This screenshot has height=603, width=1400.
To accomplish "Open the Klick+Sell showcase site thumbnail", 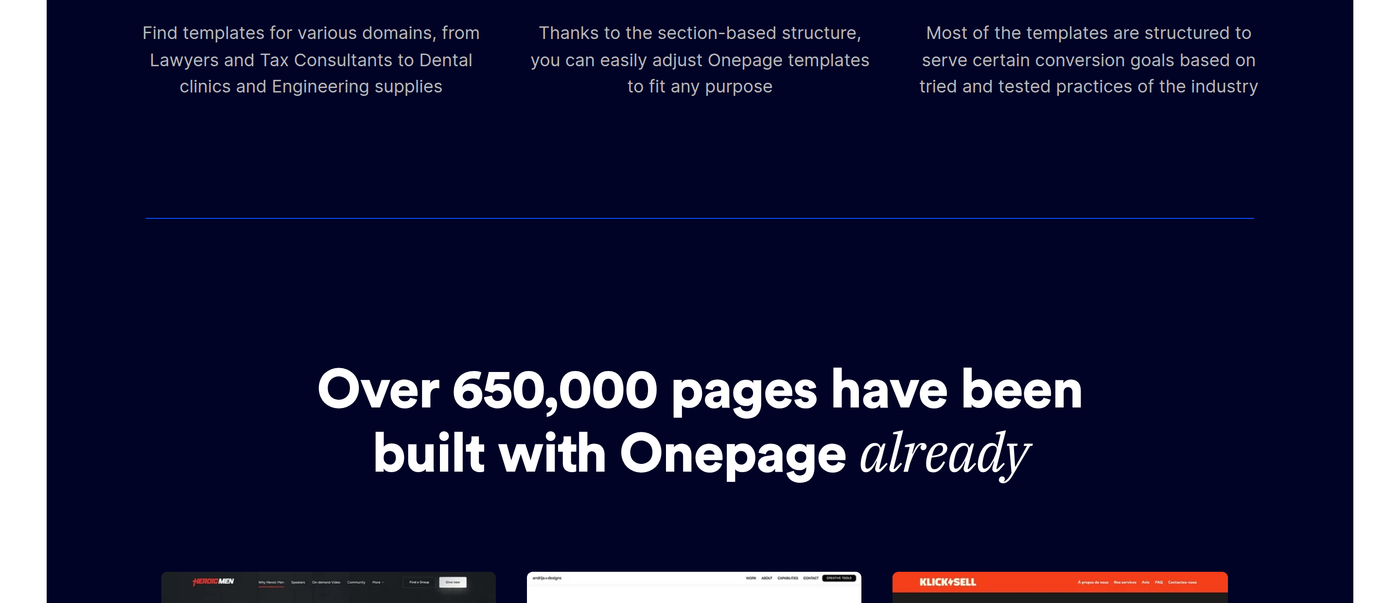I will (x=1060, y=587).
